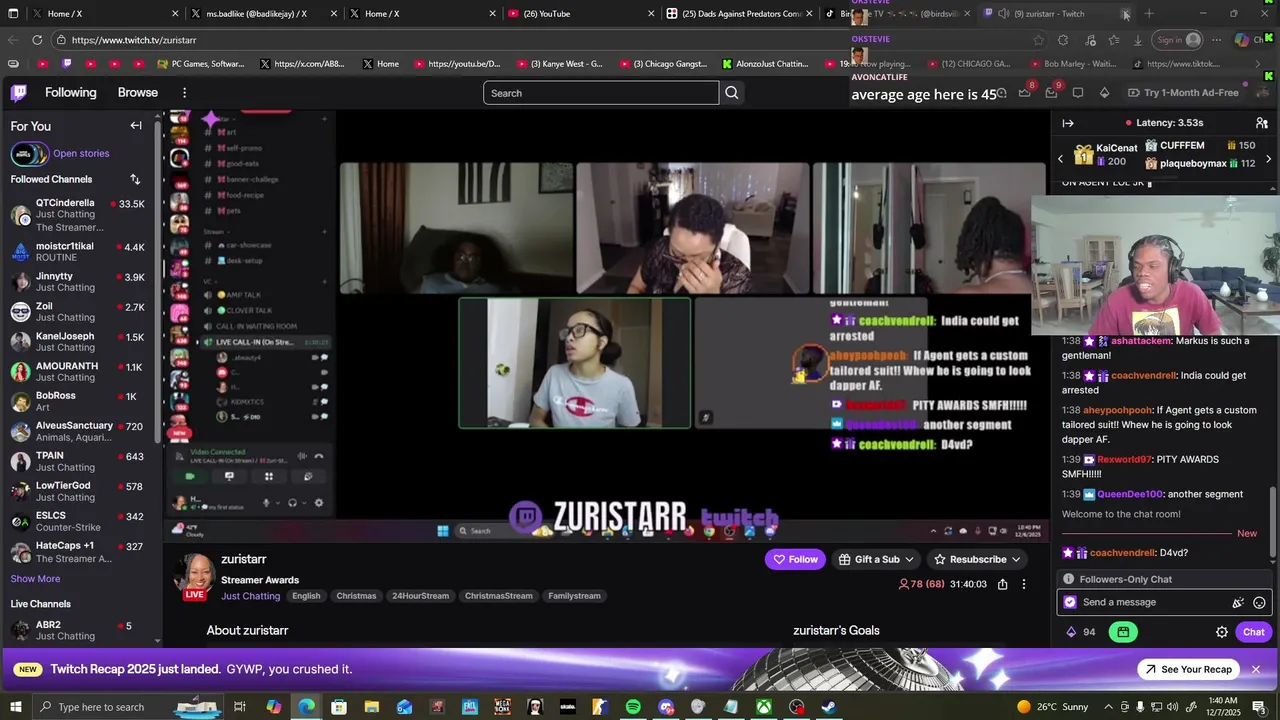This screenshot has height=720, width=1280.
Task: Open the Browse menu item
Action: pos(138,92)
